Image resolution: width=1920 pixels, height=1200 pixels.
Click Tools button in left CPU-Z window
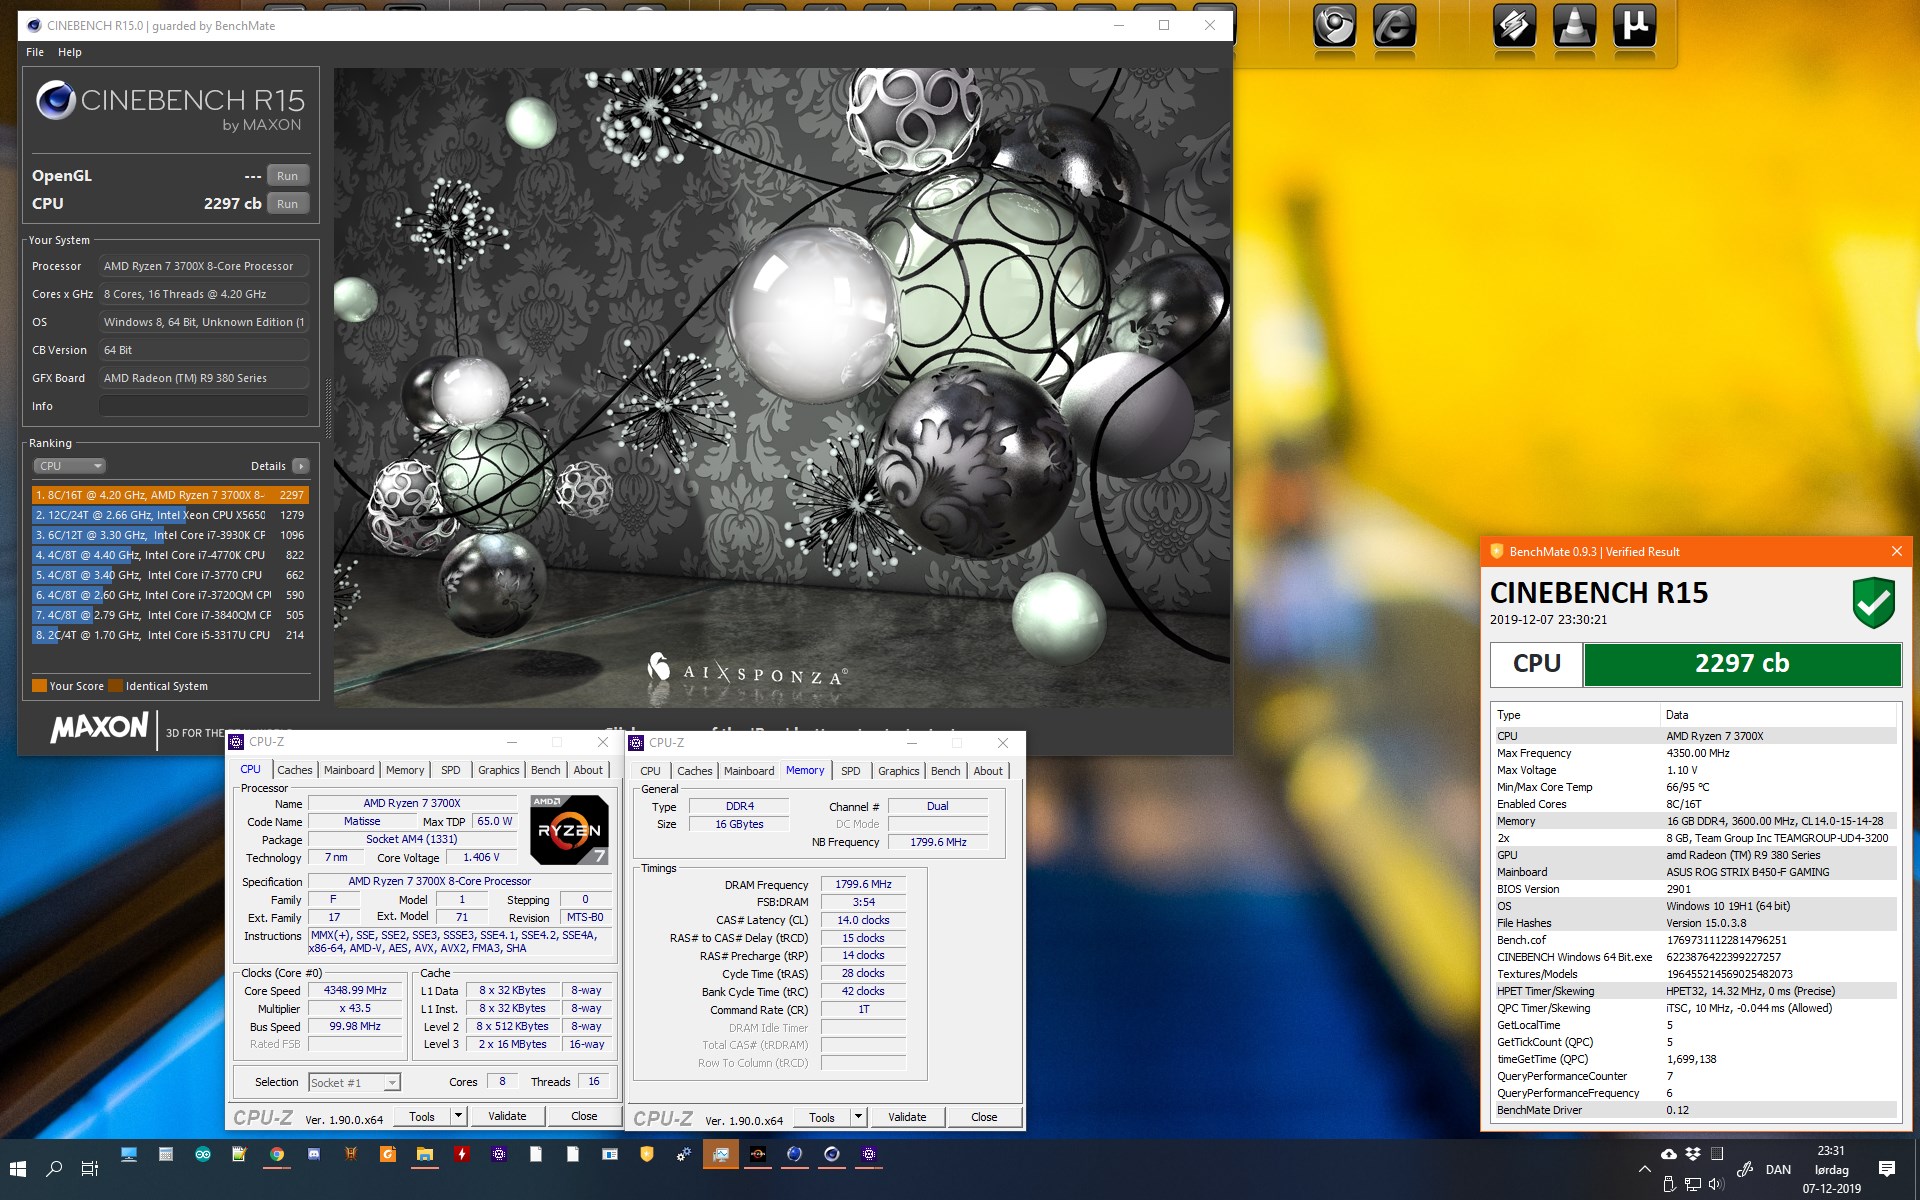coord(422,1116)
